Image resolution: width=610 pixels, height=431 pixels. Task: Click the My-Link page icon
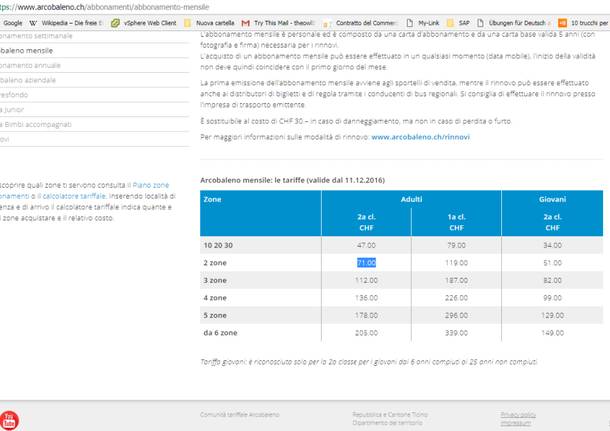pyautogui.click(x=410, y=23)
